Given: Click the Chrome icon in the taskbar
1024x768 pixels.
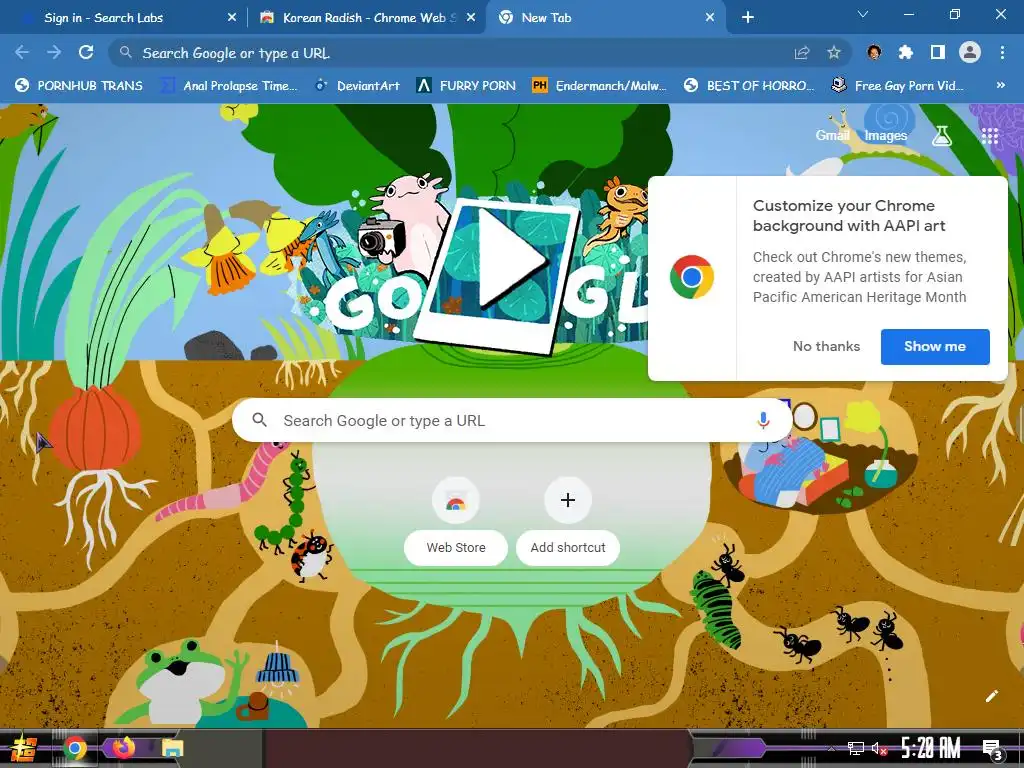Looking at the screenshot, I should [75, 748].
